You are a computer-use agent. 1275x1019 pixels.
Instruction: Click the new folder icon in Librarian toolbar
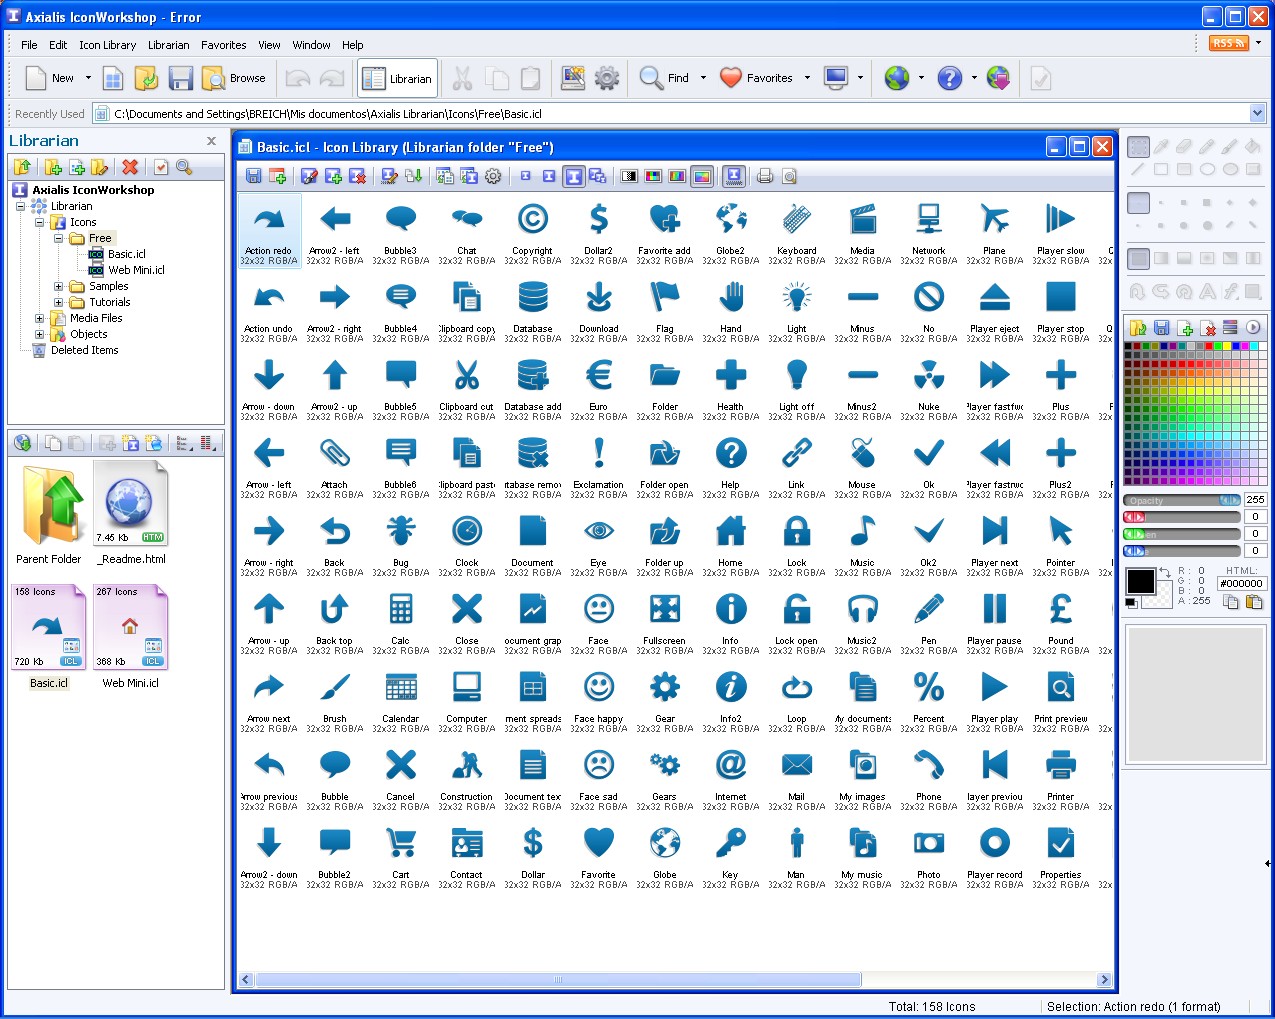point(53,167)
